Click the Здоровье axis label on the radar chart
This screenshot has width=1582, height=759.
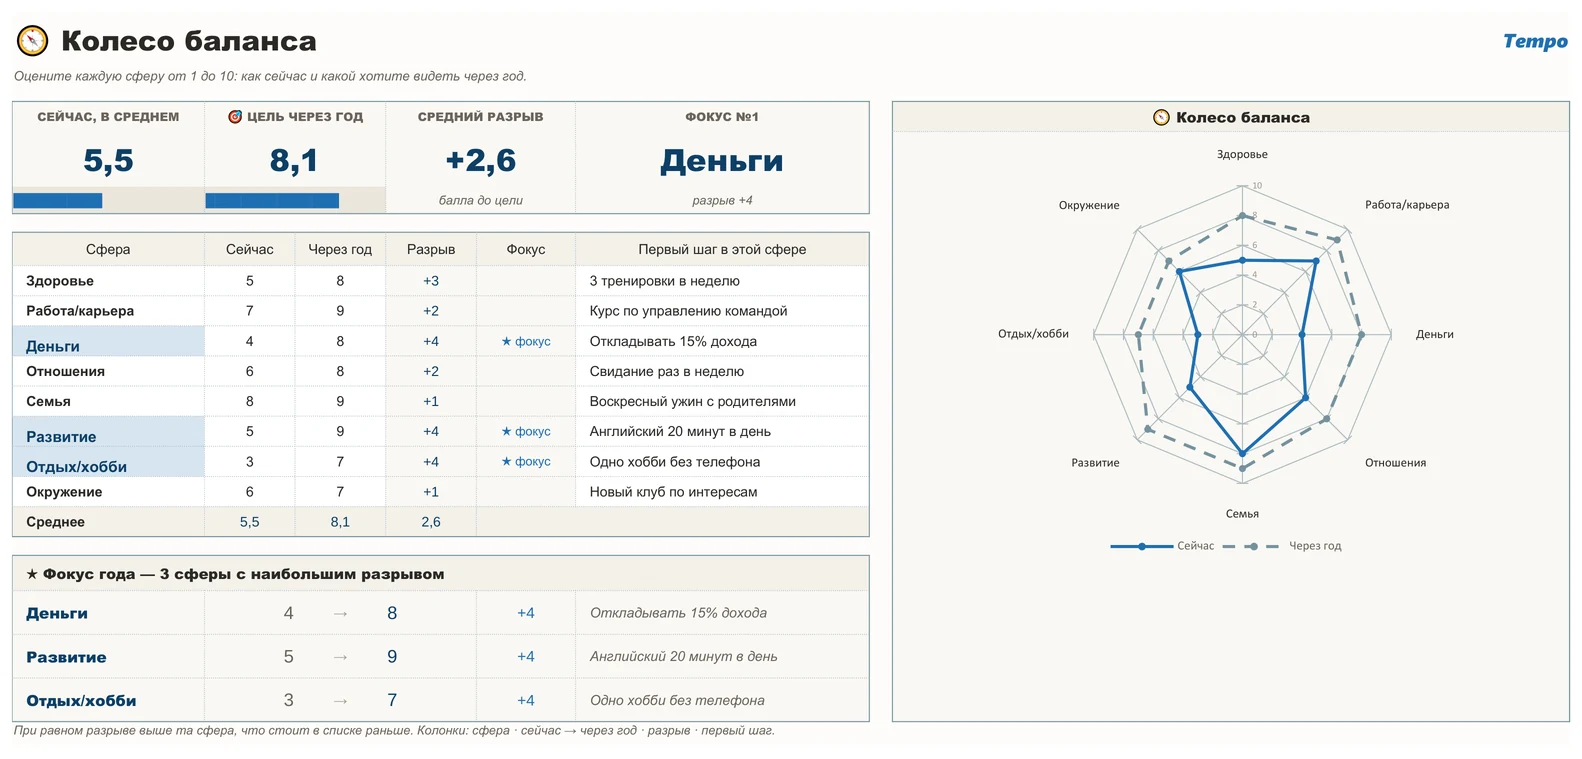(1242, 154)
